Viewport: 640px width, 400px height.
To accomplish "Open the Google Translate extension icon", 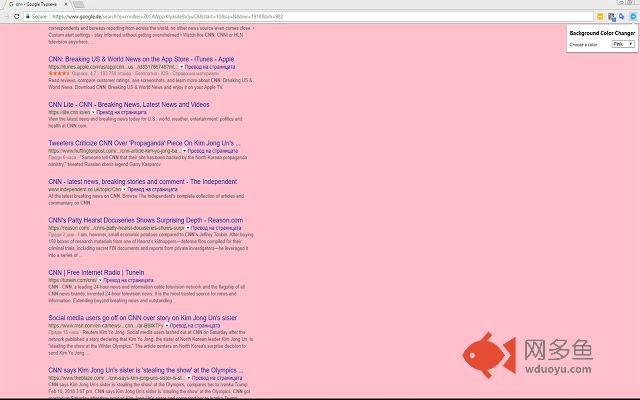I will click(x=622, y=16).
